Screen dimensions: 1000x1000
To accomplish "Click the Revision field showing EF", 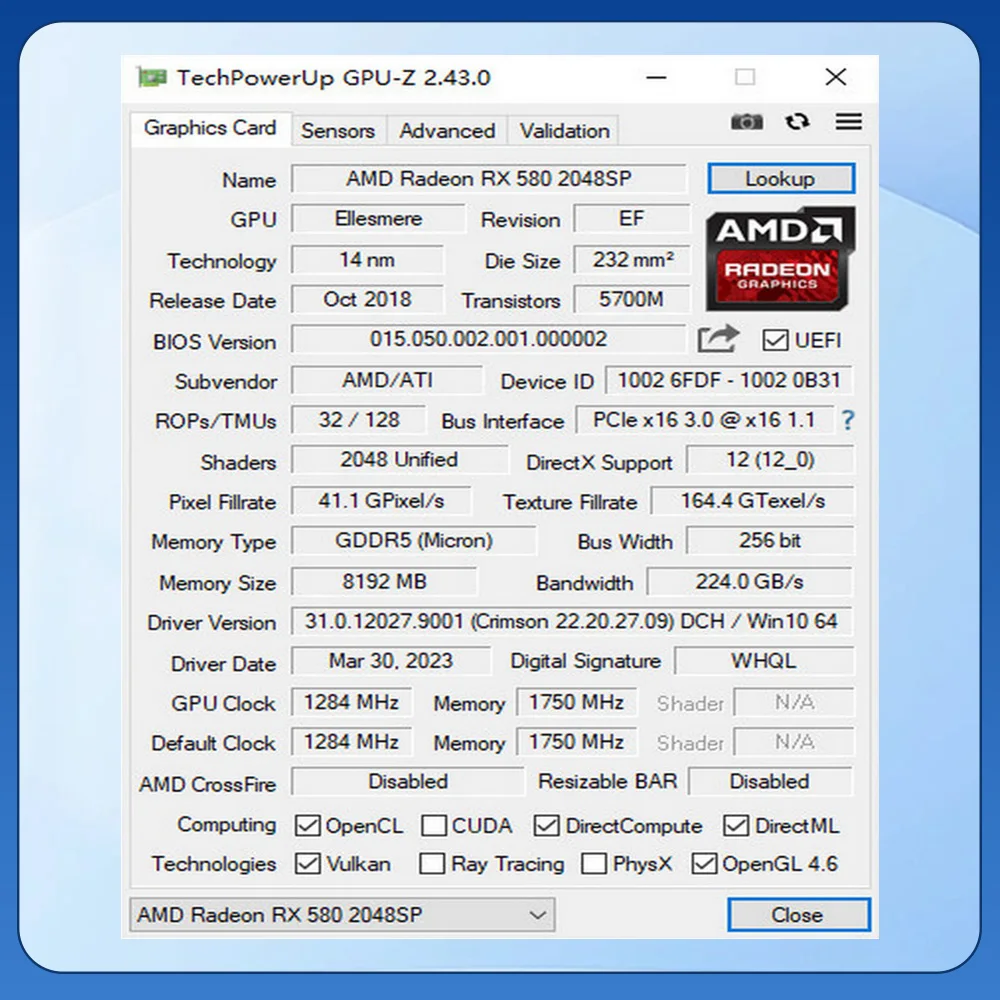I will [632, 219].
